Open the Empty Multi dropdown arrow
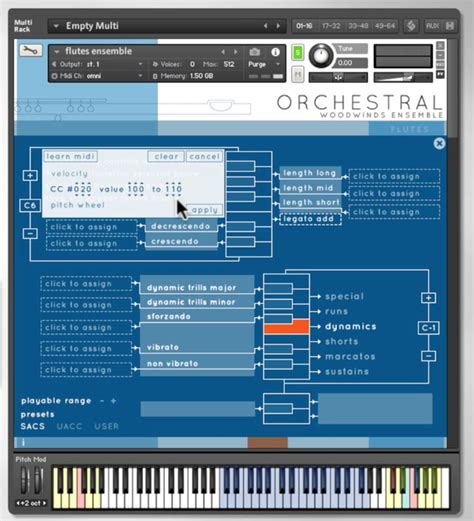Image resolution: width=474 pixels, height=521 pixels. point(56,26)
